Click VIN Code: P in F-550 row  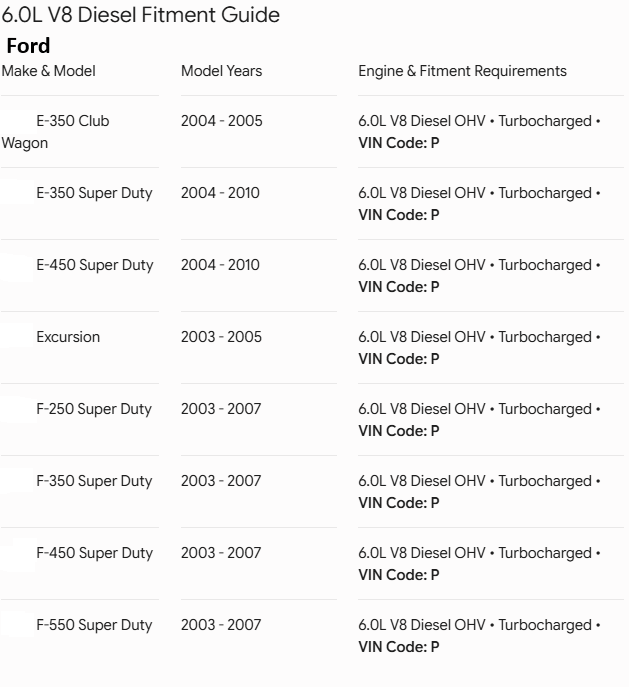399,647
